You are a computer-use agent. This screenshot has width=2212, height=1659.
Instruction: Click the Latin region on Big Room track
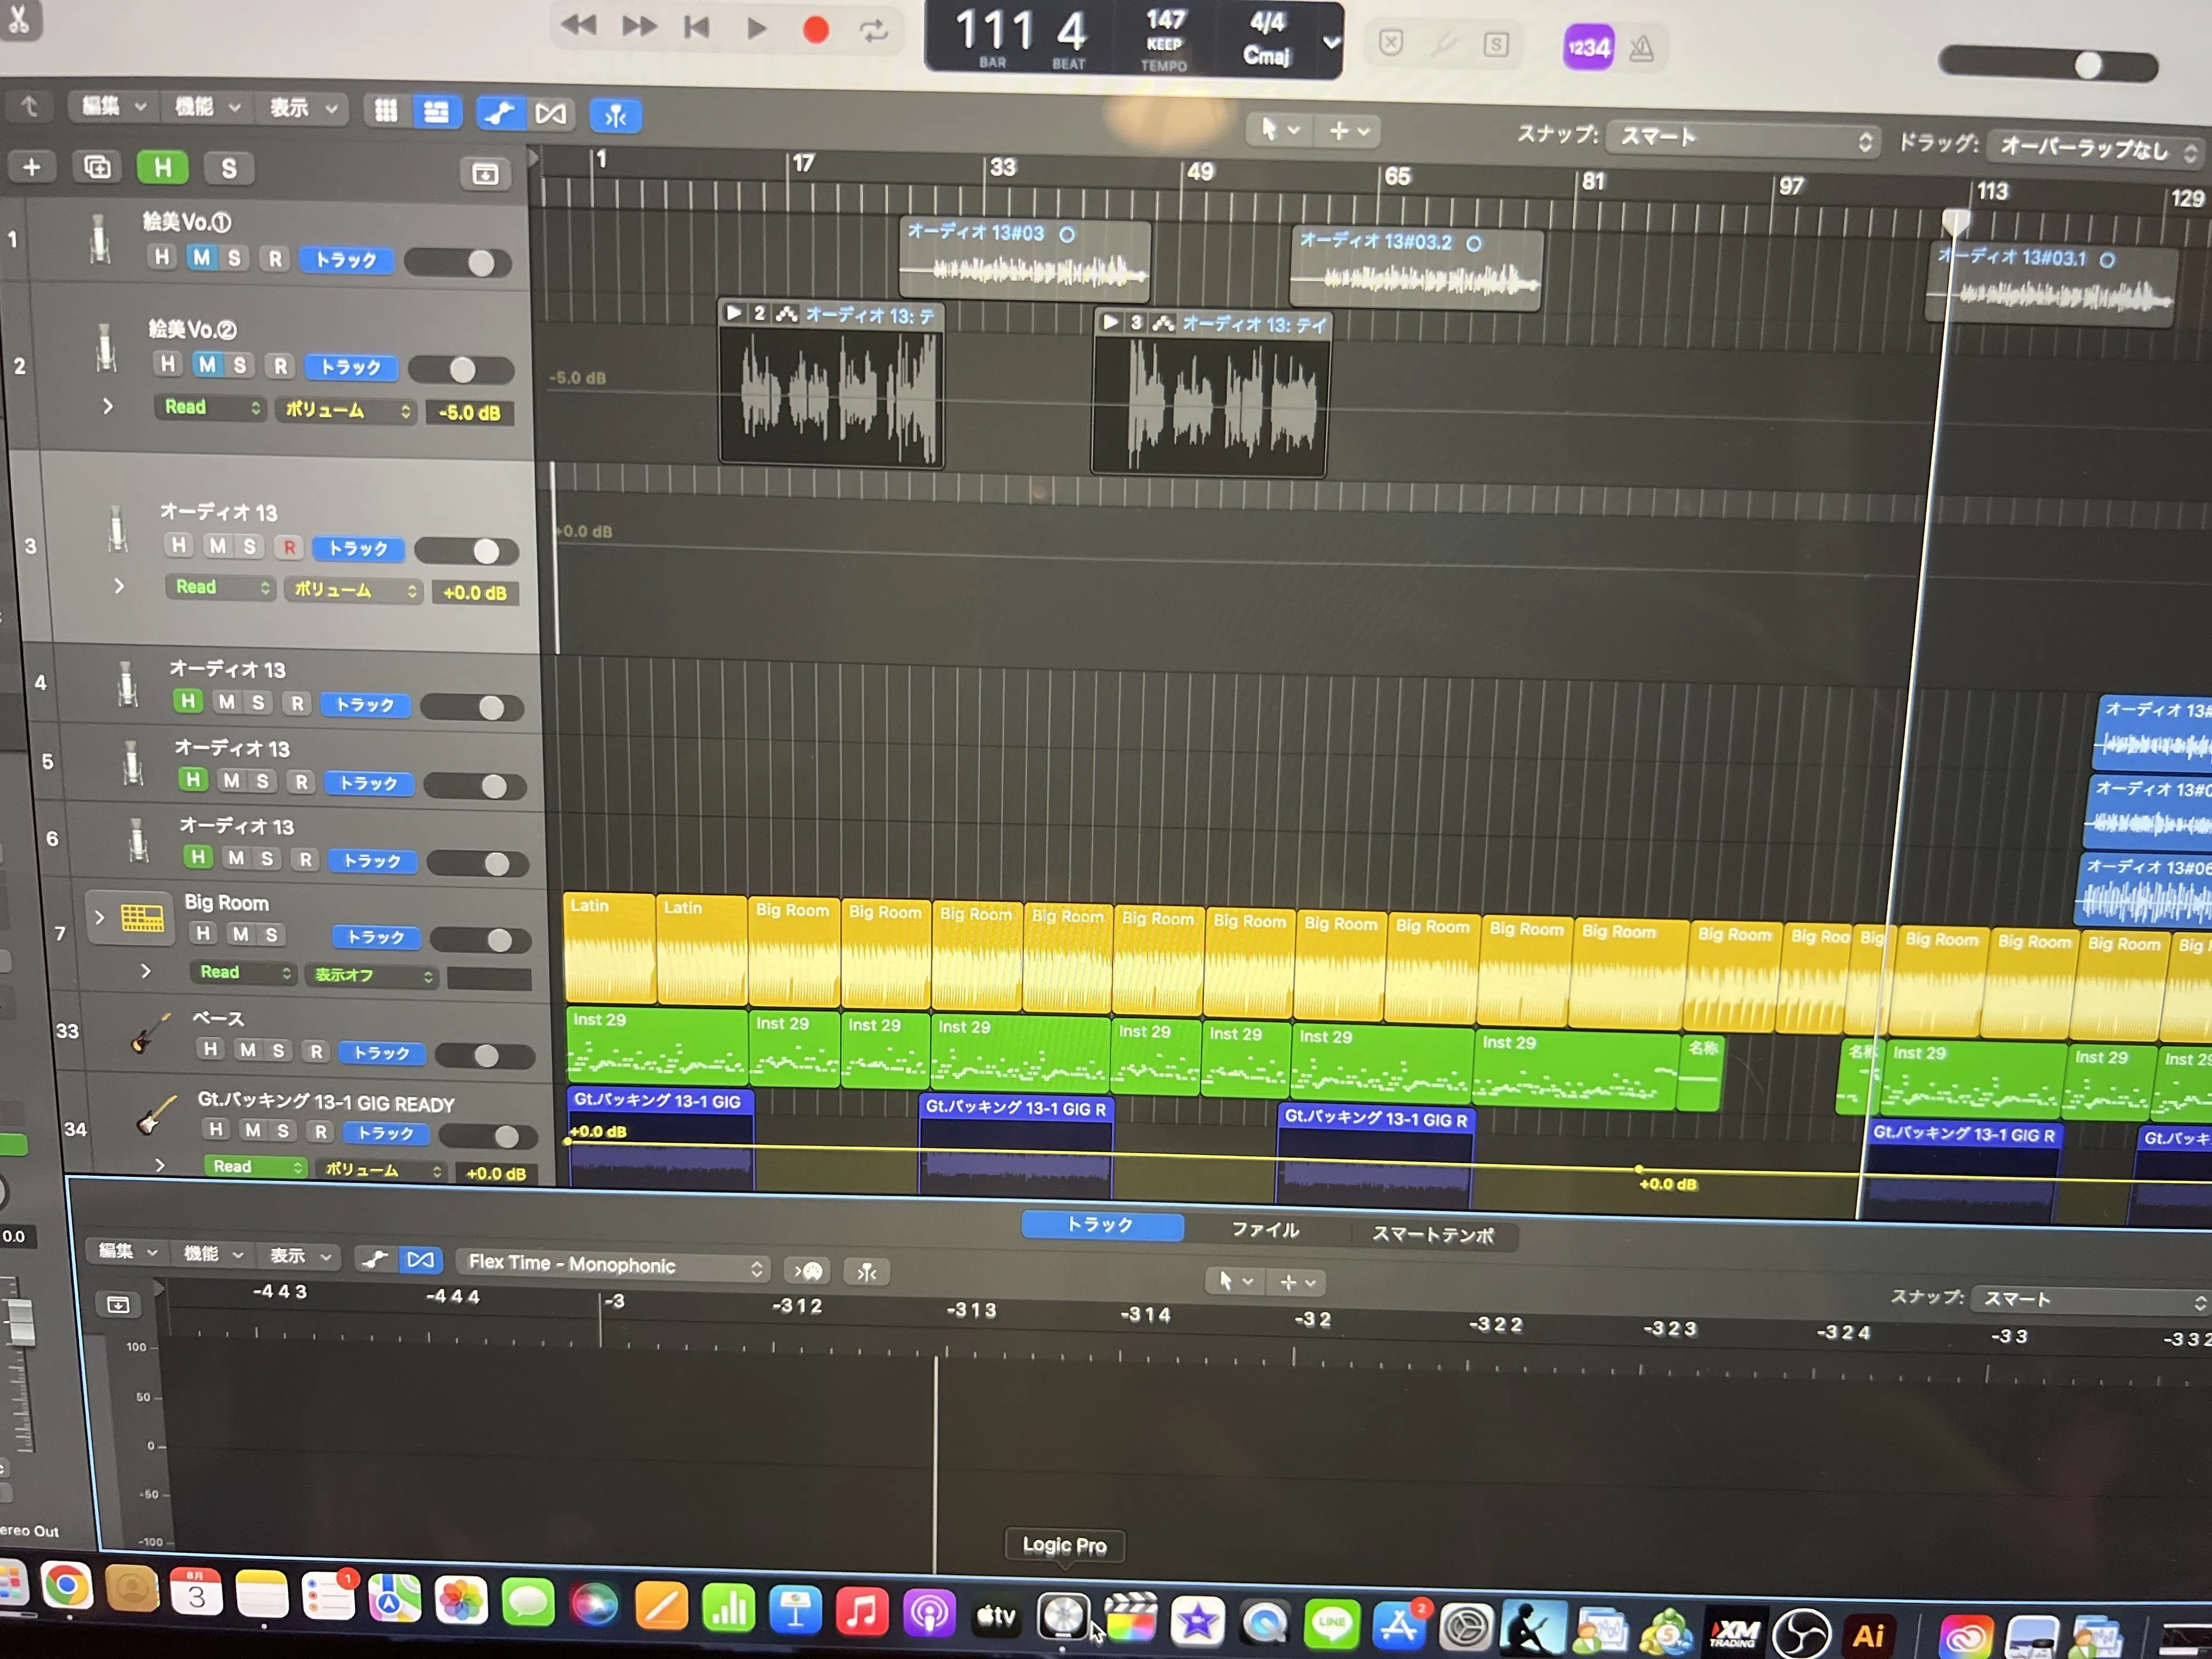[x=608, y=946]
